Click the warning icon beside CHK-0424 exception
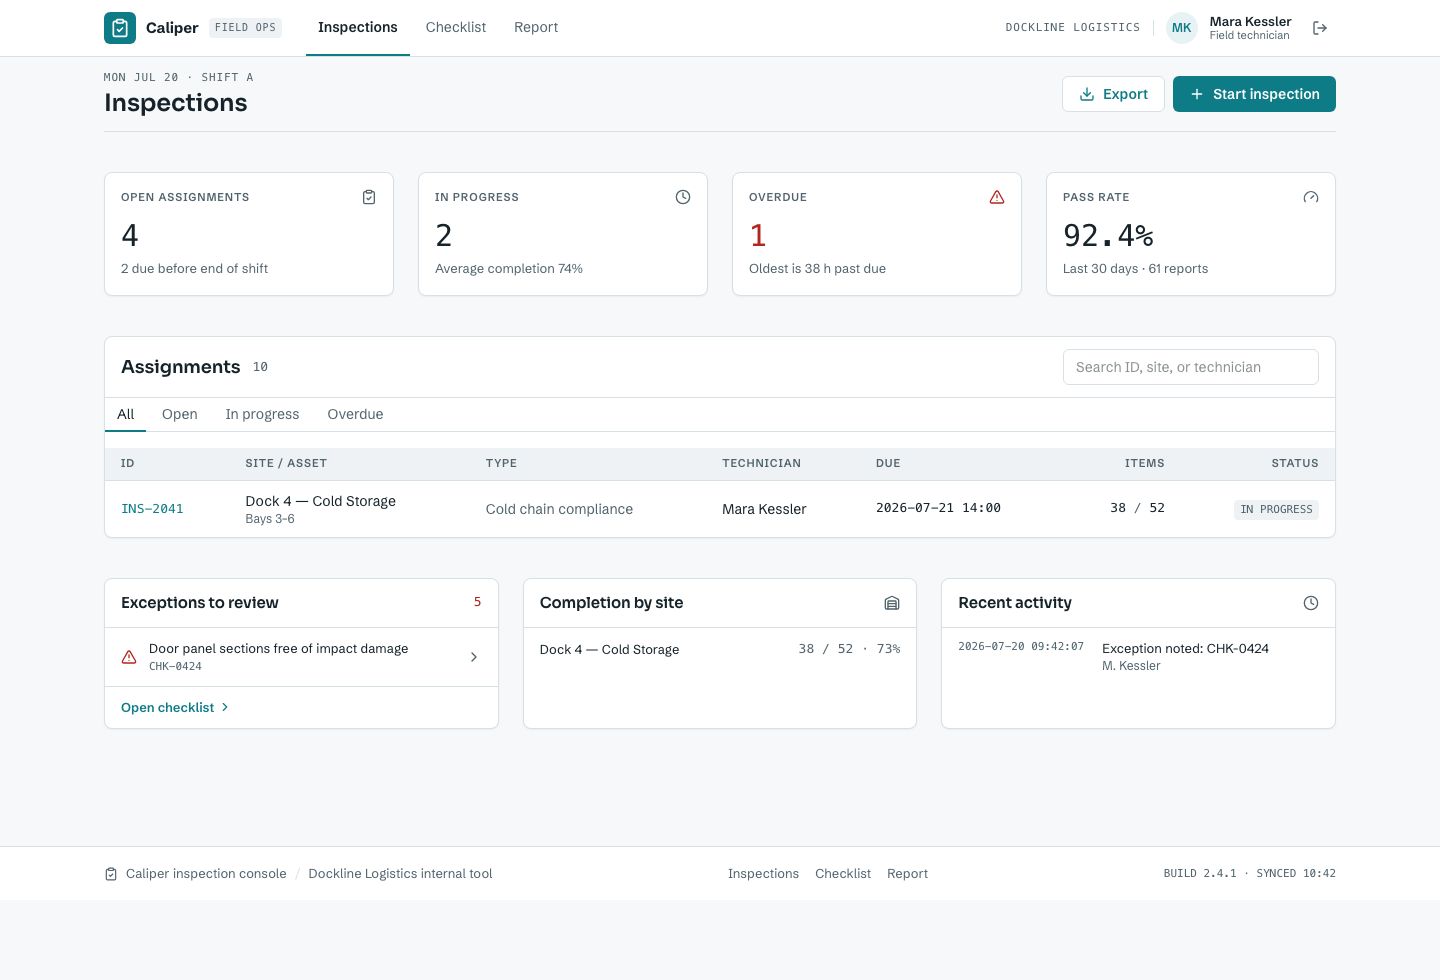Viewport: 1440px width, 980px height. 129,657
